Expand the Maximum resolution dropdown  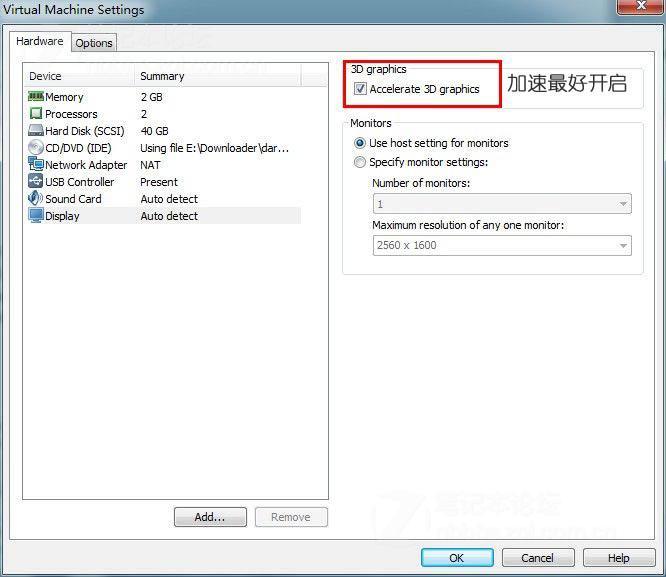click(501, 245)
